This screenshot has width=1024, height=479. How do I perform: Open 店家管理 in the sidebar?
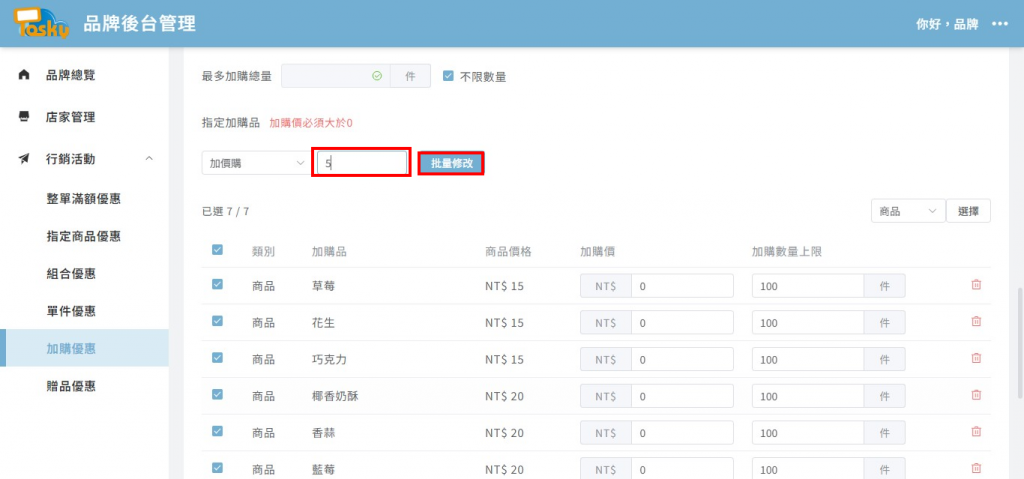point(71,117)
